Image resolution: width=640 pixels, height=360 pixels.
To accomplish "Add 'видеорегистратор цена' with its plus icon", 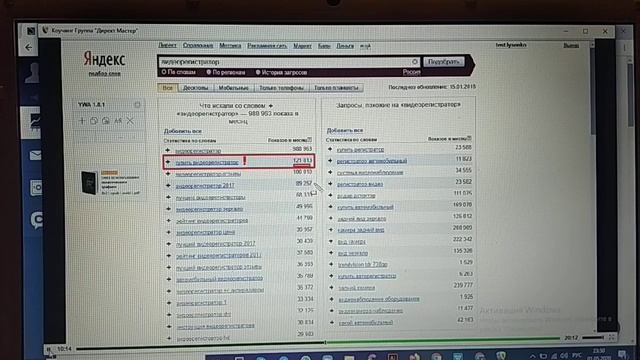I will 169,232.
